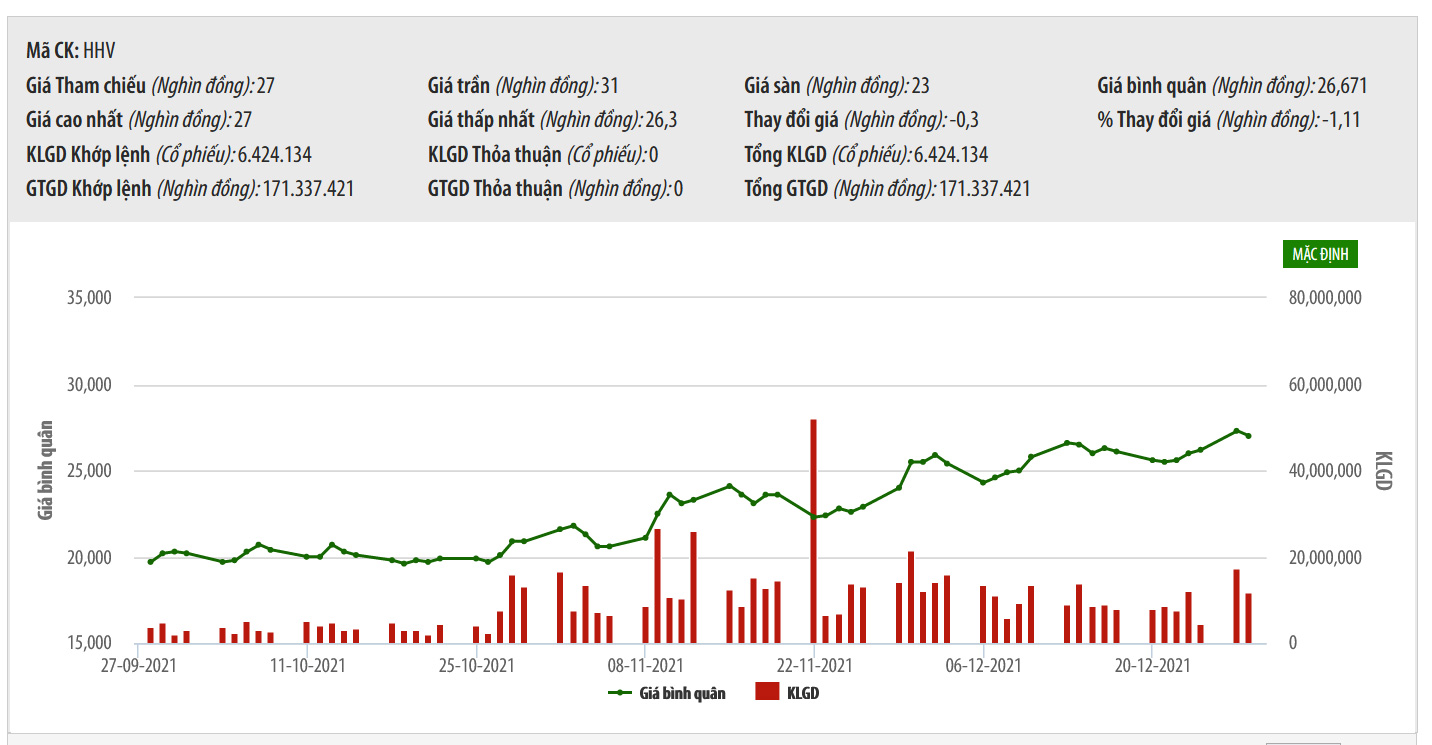Click the last red volume bar on the right
The height and width of the screenshot is (745, 1432).
coord(1248,618)
